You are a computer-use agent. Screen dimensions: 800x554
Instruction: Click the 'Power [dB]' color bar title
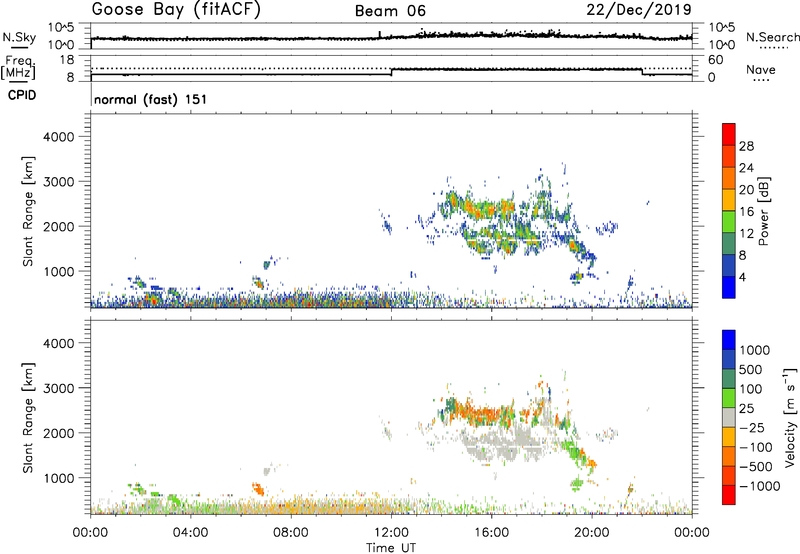pos(763,211)
